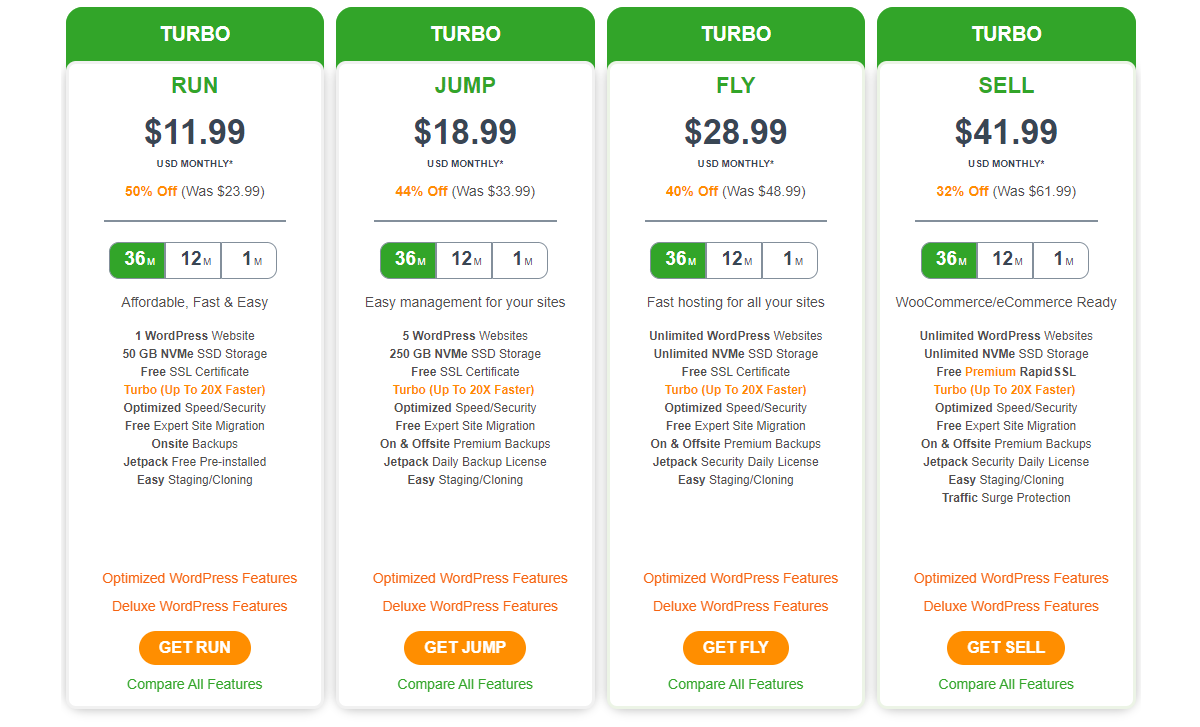Order the Fly plan via GET FLY
The image size is (1200, 727).
[x=736, y=647]
